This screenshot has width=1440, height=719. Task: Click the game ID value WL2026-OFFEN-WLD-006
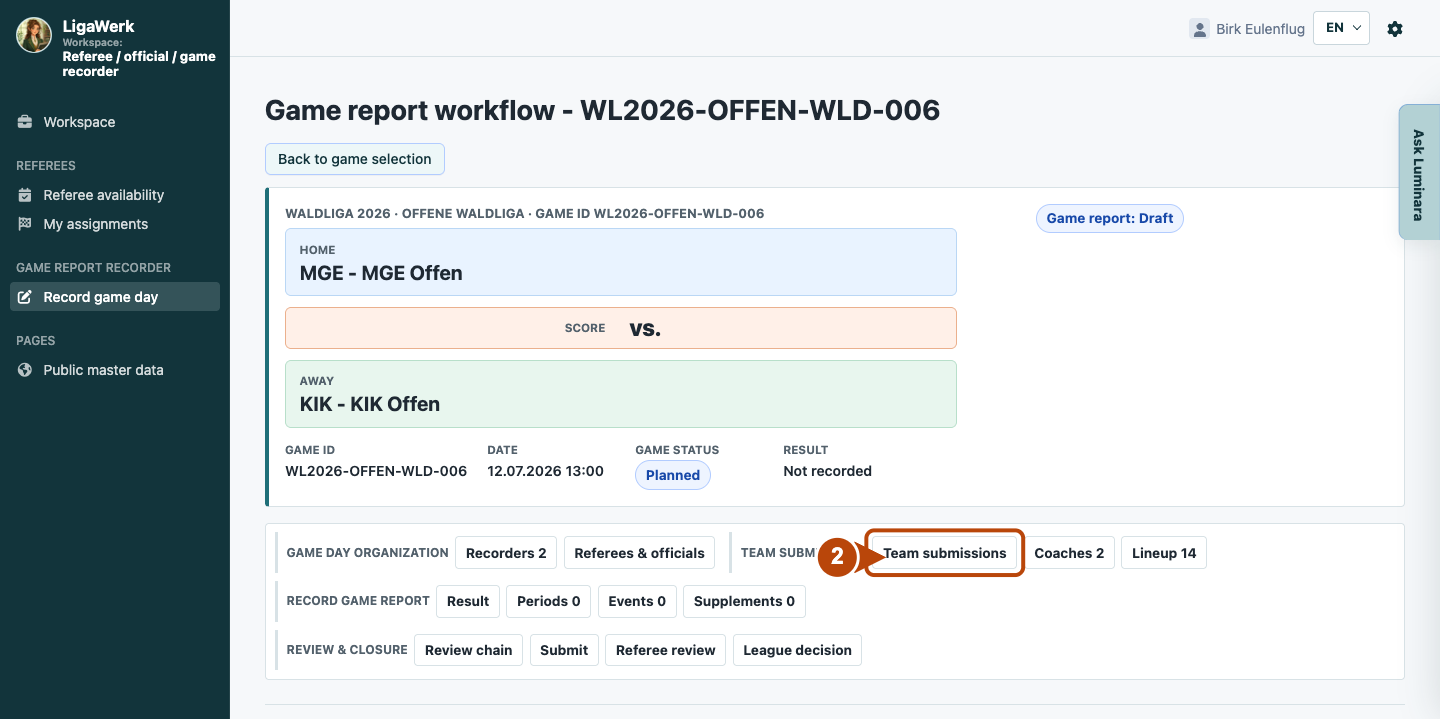click(376, 471)
